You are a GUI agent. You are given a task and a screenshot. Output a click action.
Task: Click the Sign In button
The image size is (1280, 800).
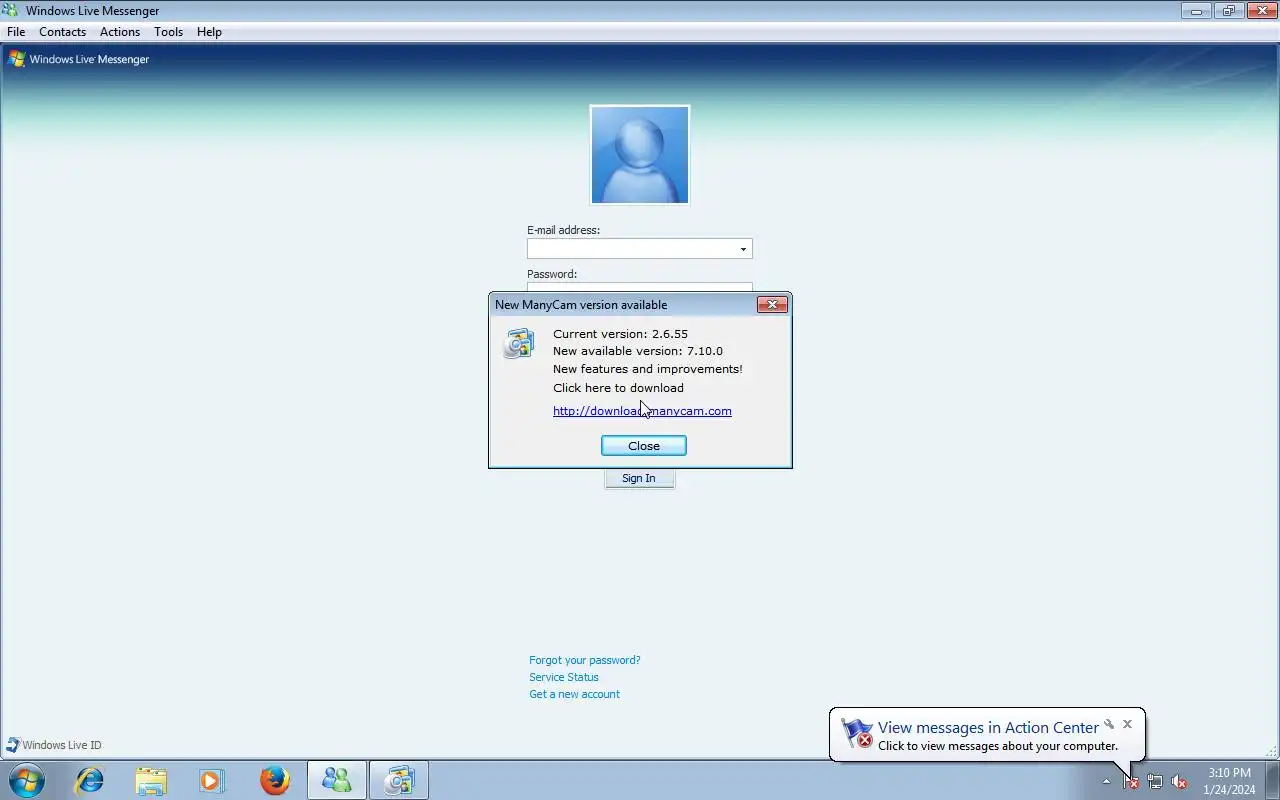[x=639, y=479]
